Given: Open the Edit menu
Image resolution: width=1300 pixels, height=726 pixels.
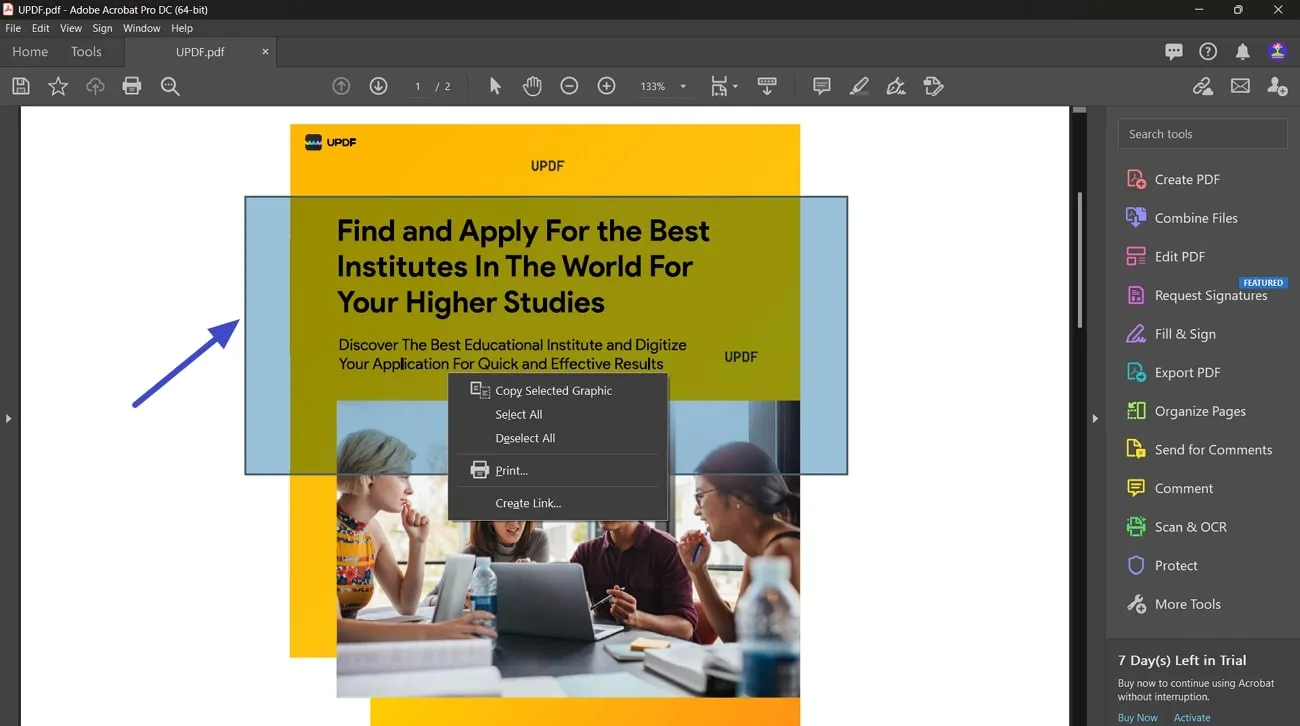Looking at the screenshot, I should point(40,28).
